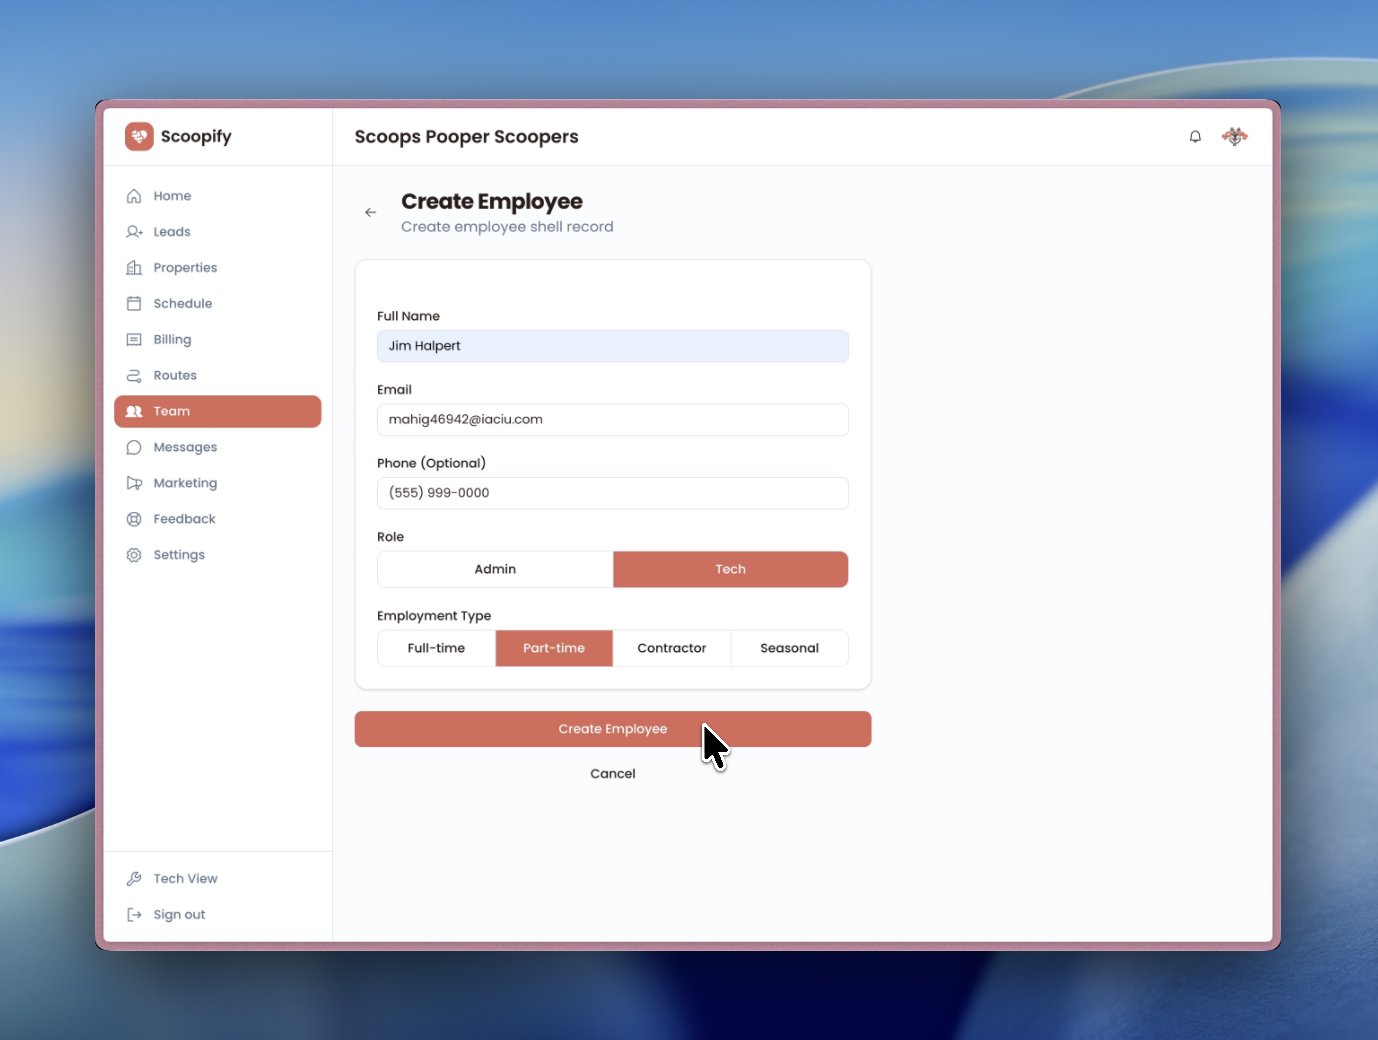Open the user avatar in the header
The image size is (1378, 1040).
tap(1235, 136)
